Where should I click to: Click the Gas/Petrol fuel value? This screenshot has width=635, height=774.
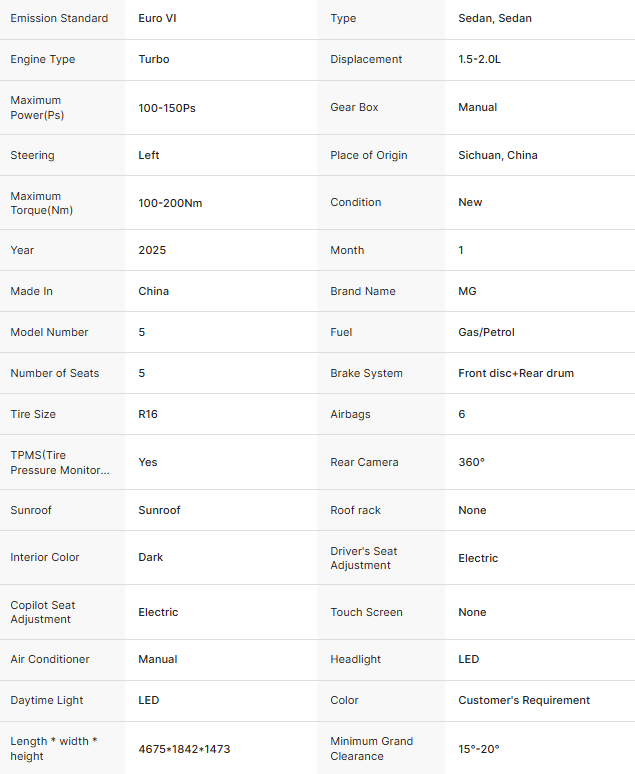point(486,332)
